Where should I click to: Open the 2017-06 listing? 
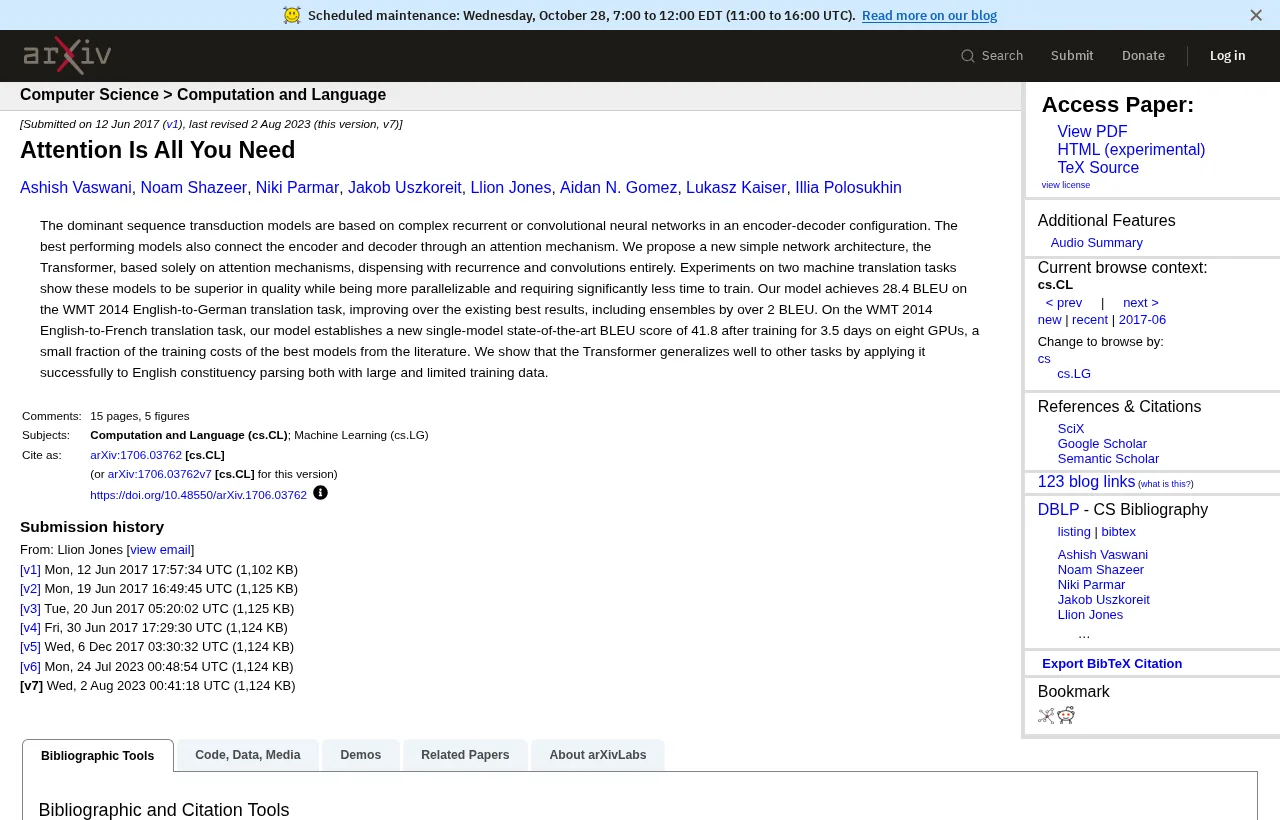[1142, 320]
